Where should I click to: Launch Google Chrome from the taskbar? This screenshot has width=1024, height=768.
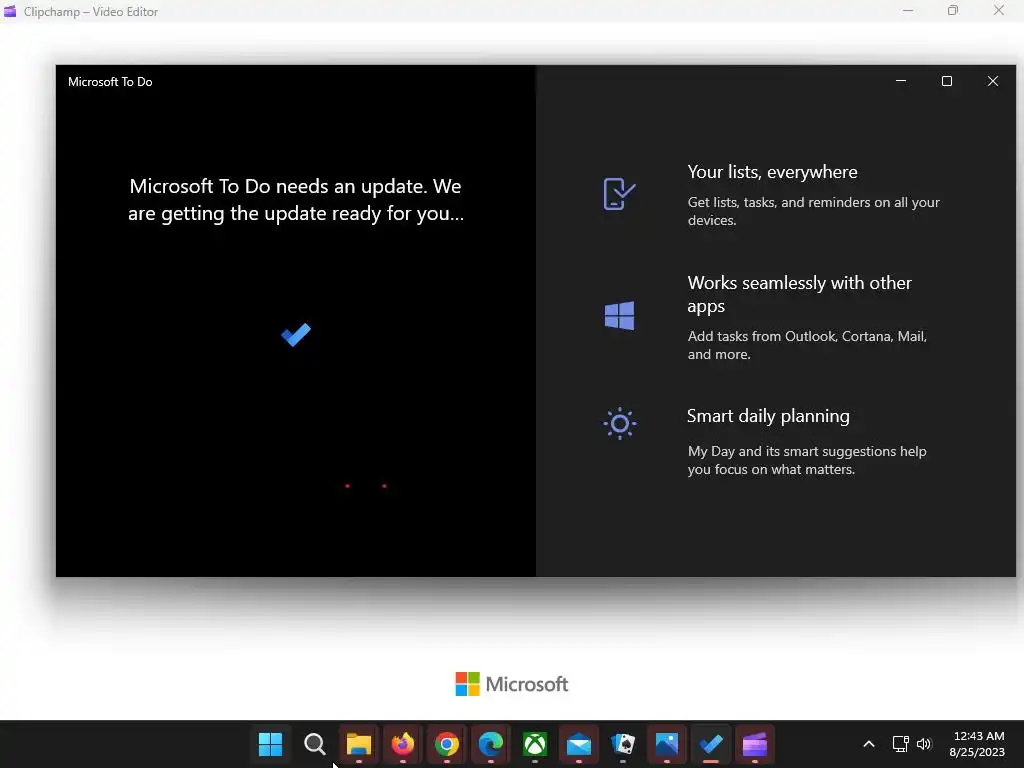tap(447, 744)
